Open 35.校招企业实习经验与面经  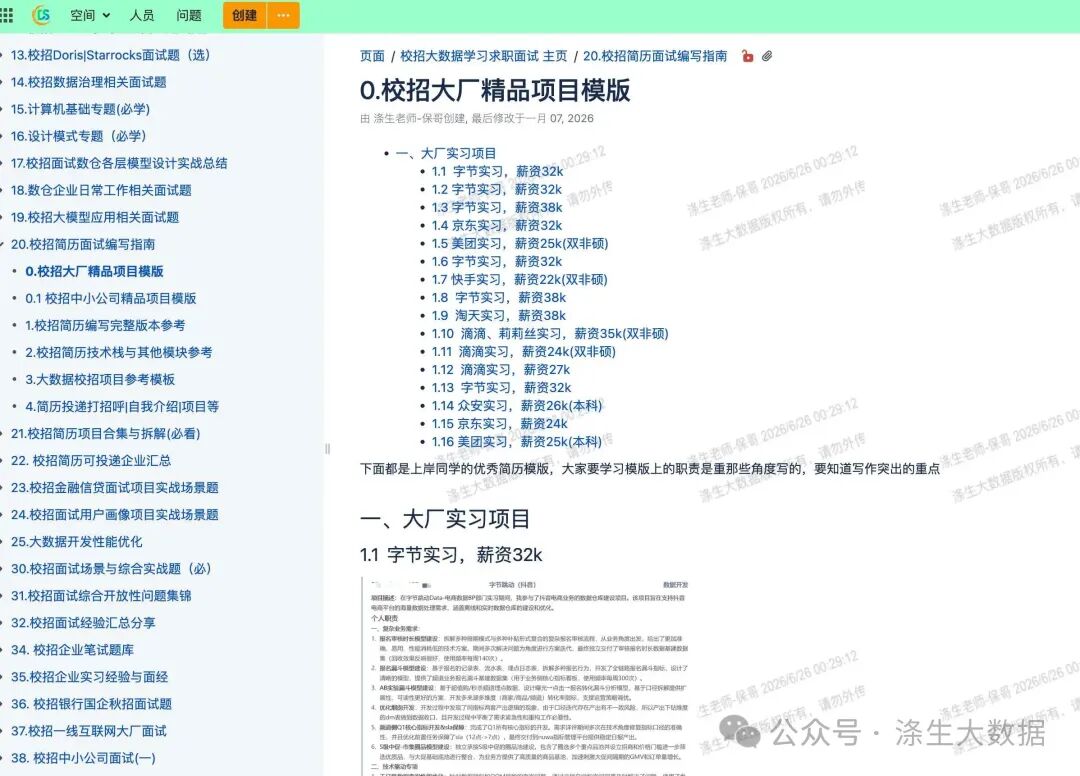click(89, 677)
